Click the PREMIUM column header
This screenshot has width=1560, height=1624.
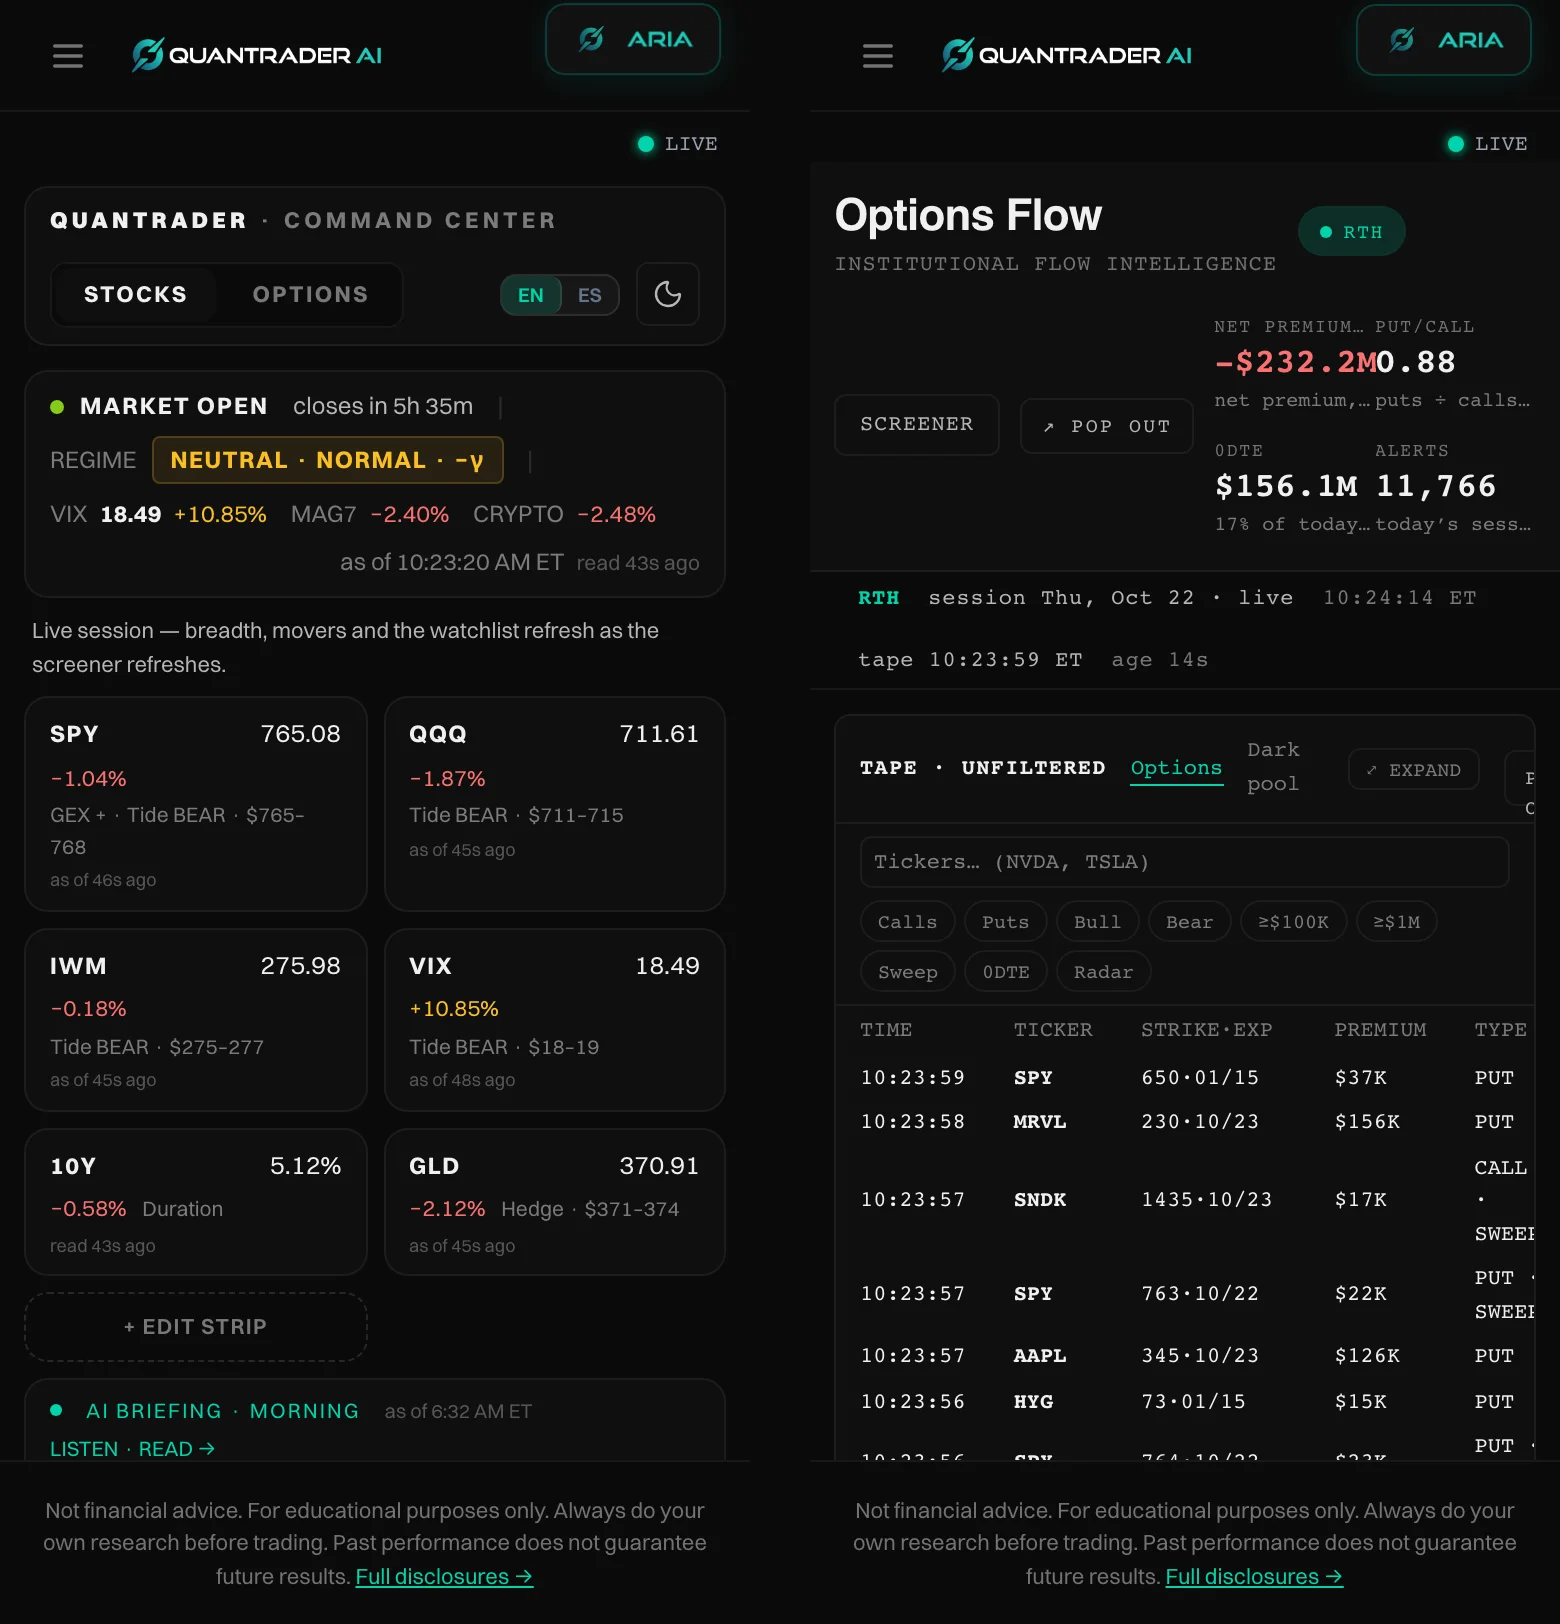click(1380, 1030)
